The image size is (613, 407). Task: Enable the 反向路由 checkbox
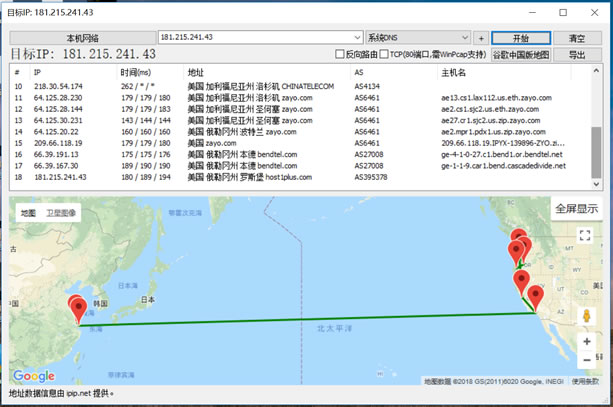[340, 54]
